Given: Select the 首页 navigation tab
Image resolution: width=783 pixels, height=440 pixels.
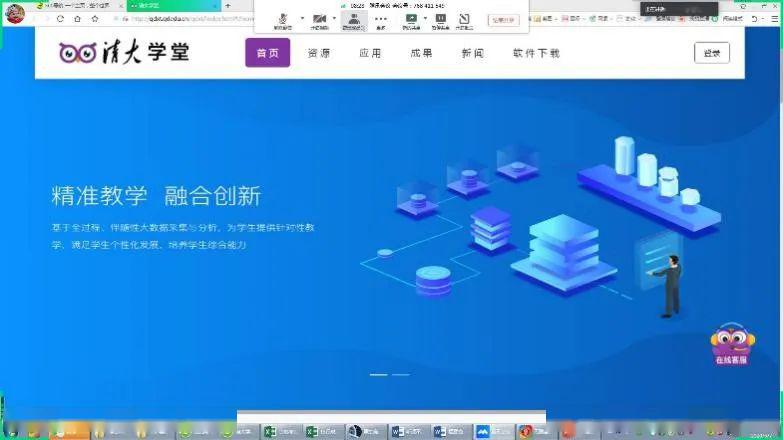Looking at the screenshot, I should pos(268,52).
